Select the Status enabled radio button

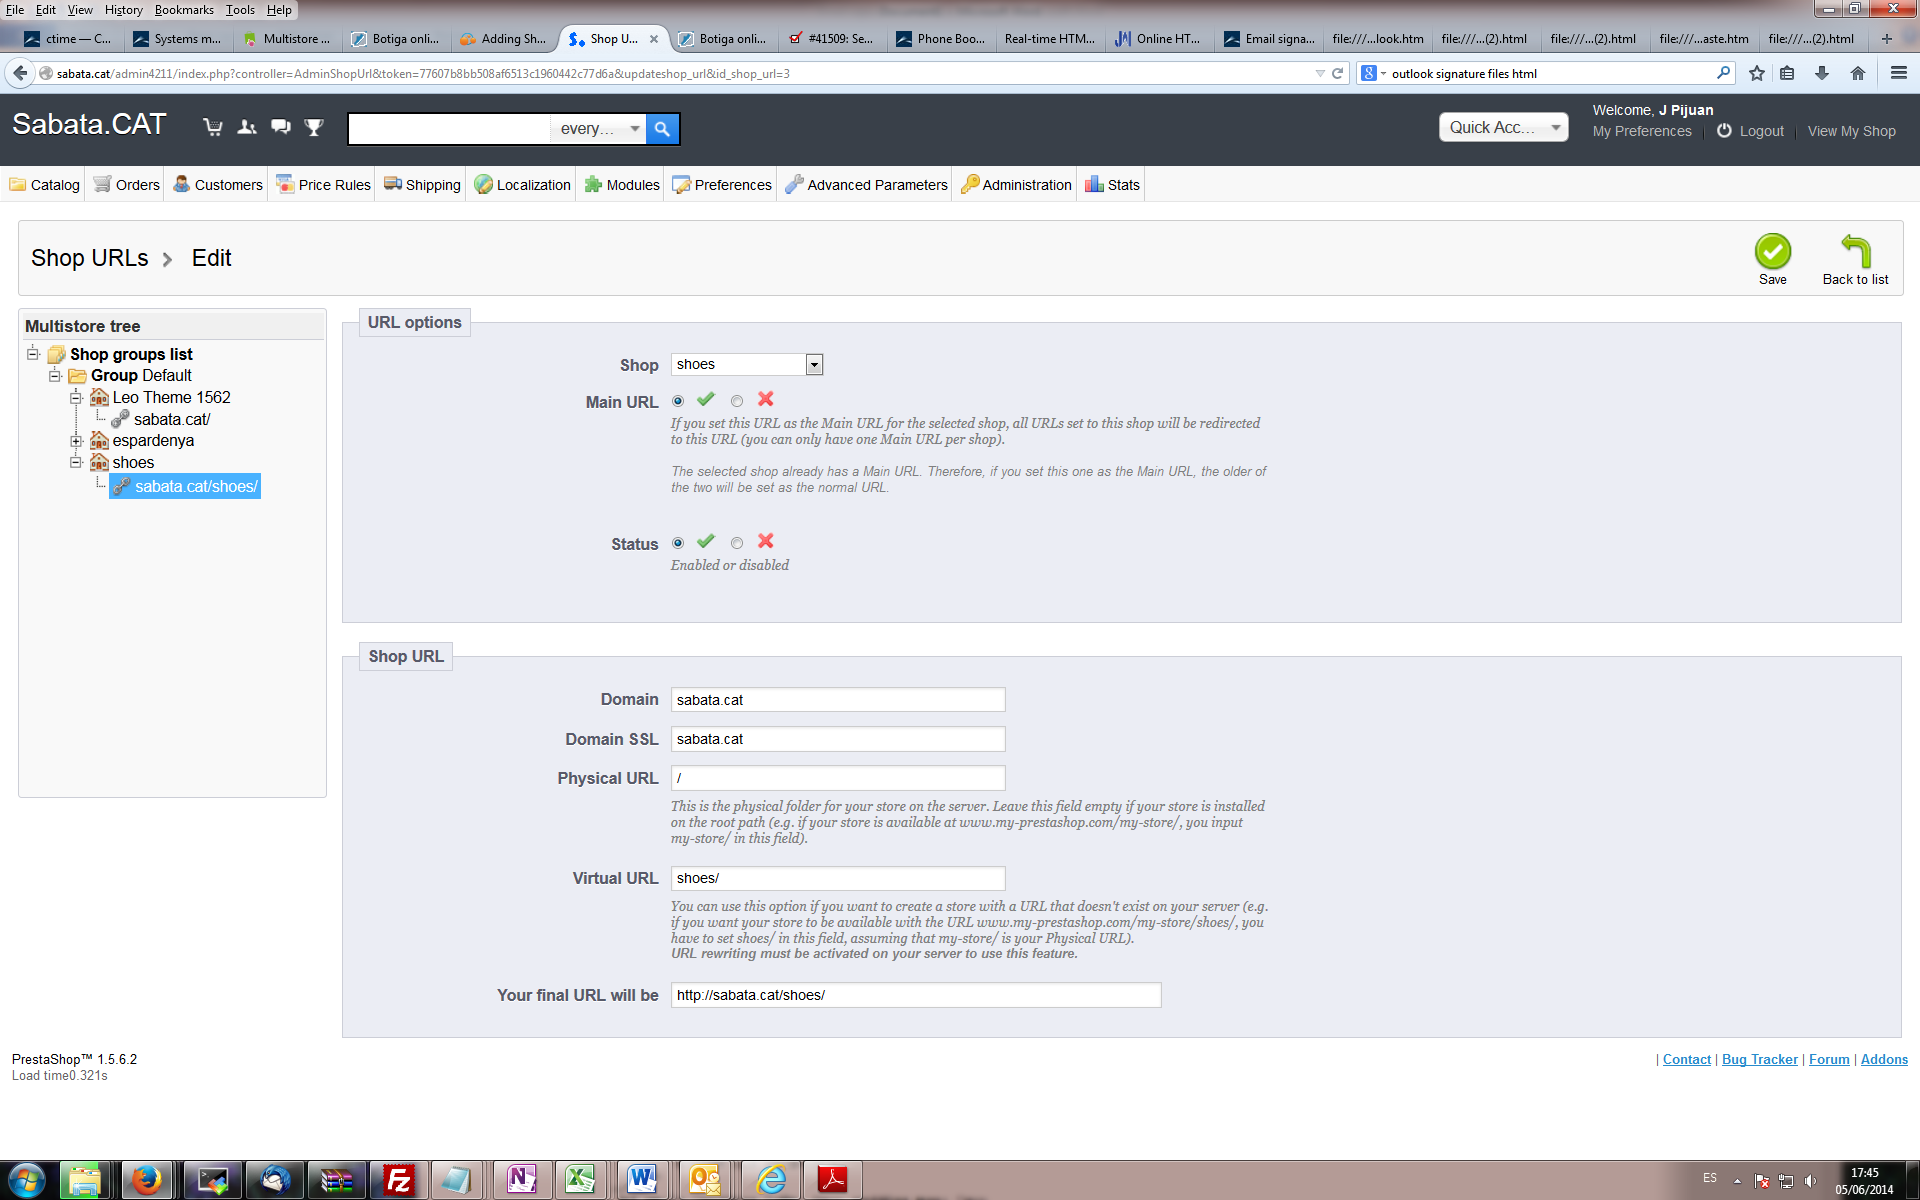tap(678, 543)
